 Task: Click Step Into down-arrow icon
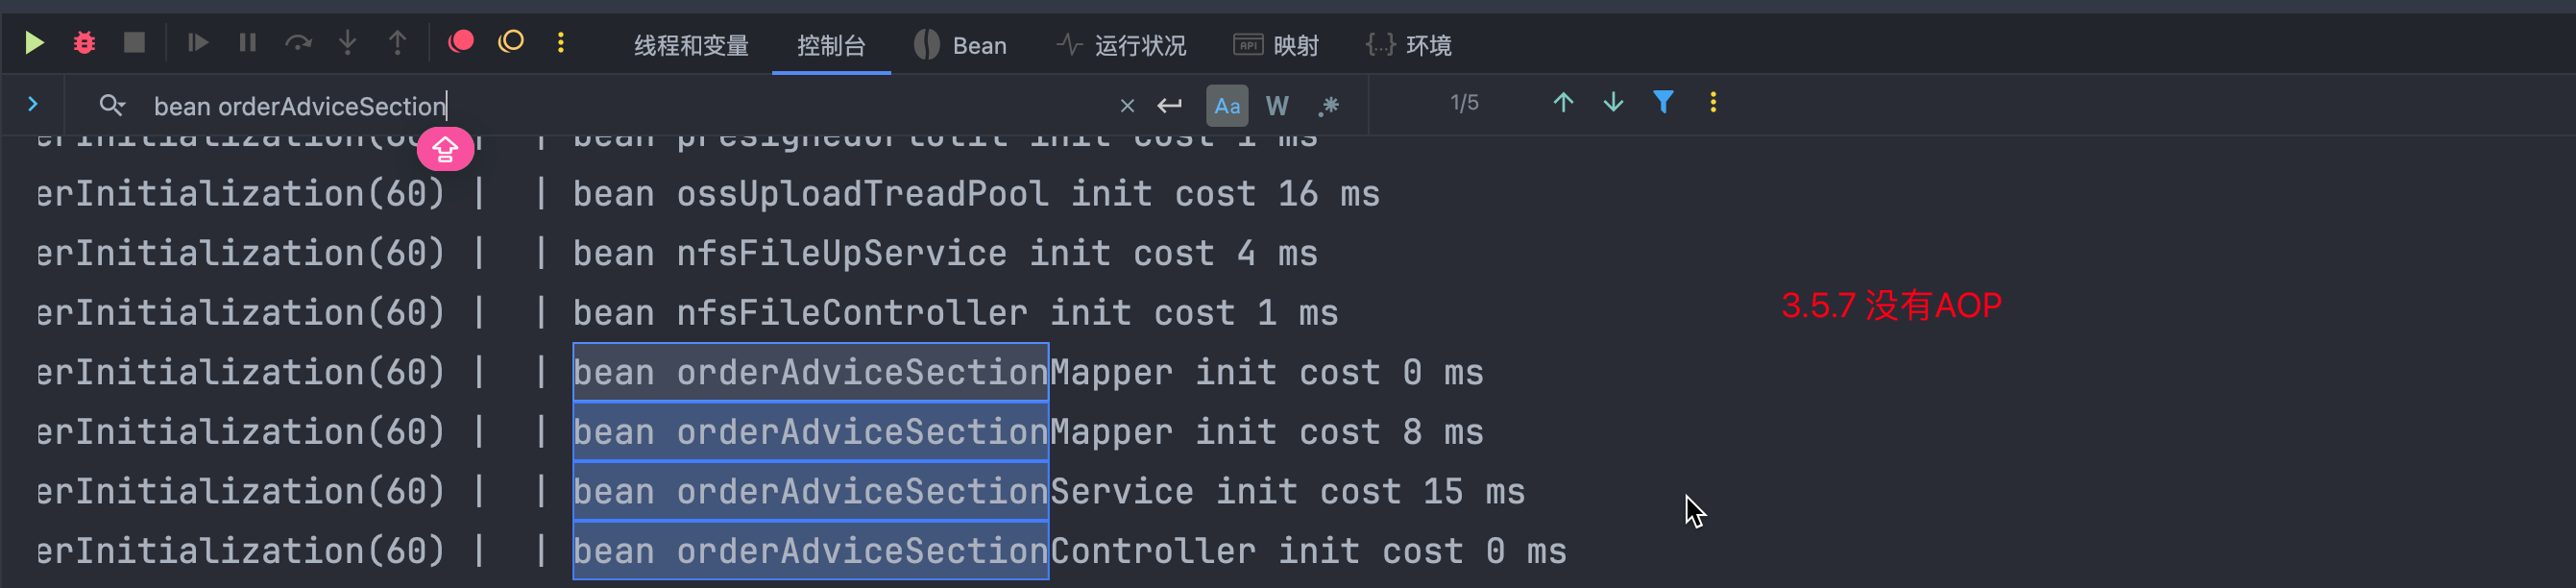347,42
